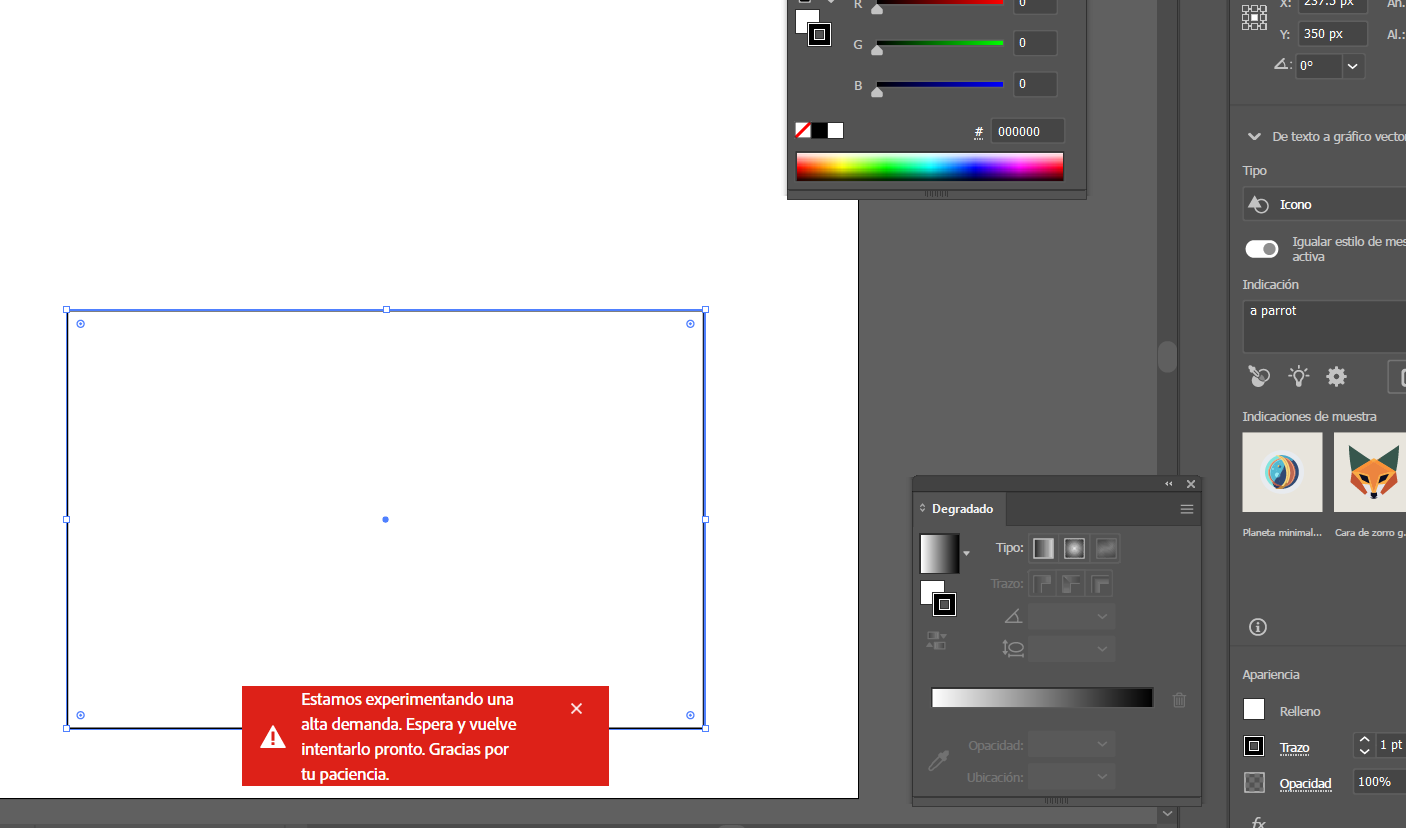Toggle 'Igualar estilo de mesa activa'
This screenshot has height=828, width=1406.
[x=1261, y=249]
